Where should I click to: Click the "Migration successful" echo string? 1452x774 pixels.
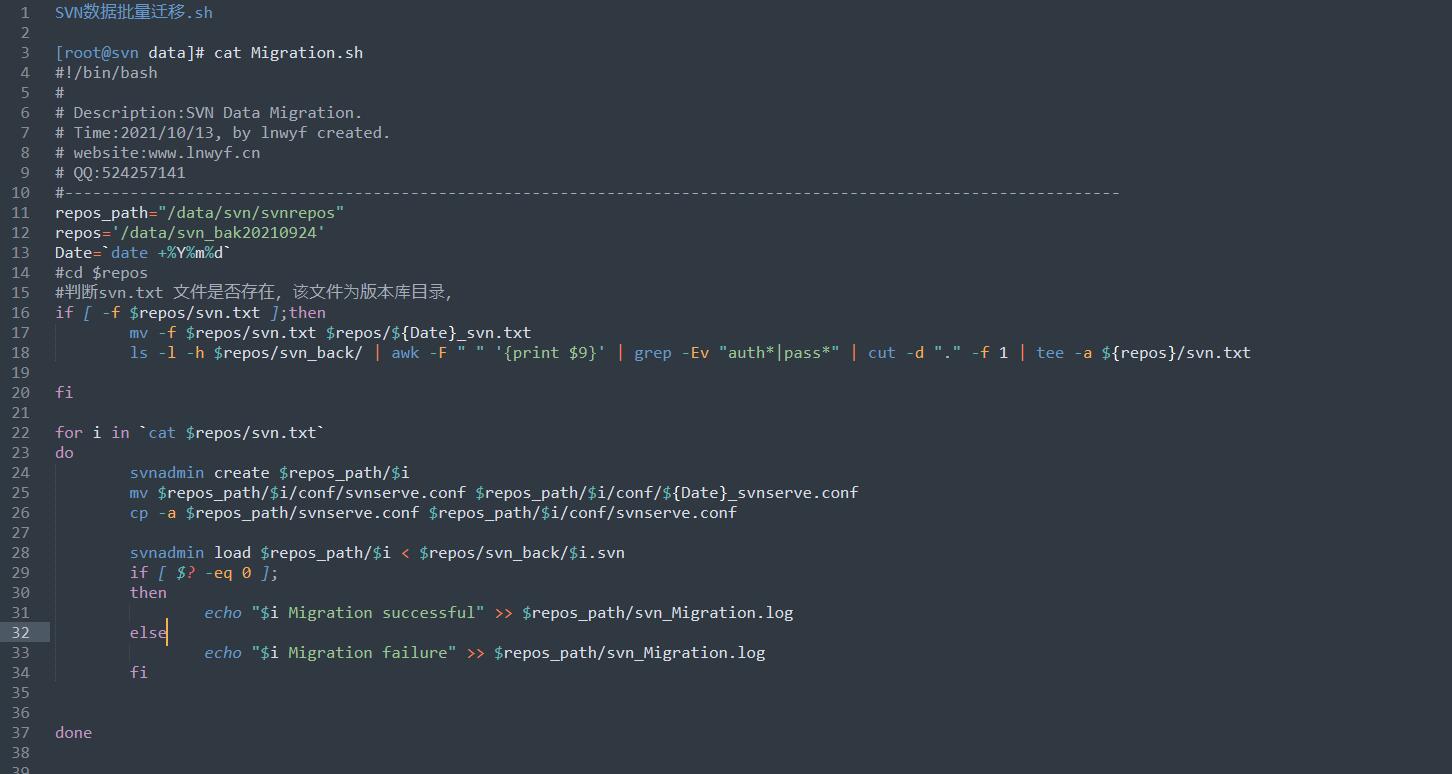(368, 612)
